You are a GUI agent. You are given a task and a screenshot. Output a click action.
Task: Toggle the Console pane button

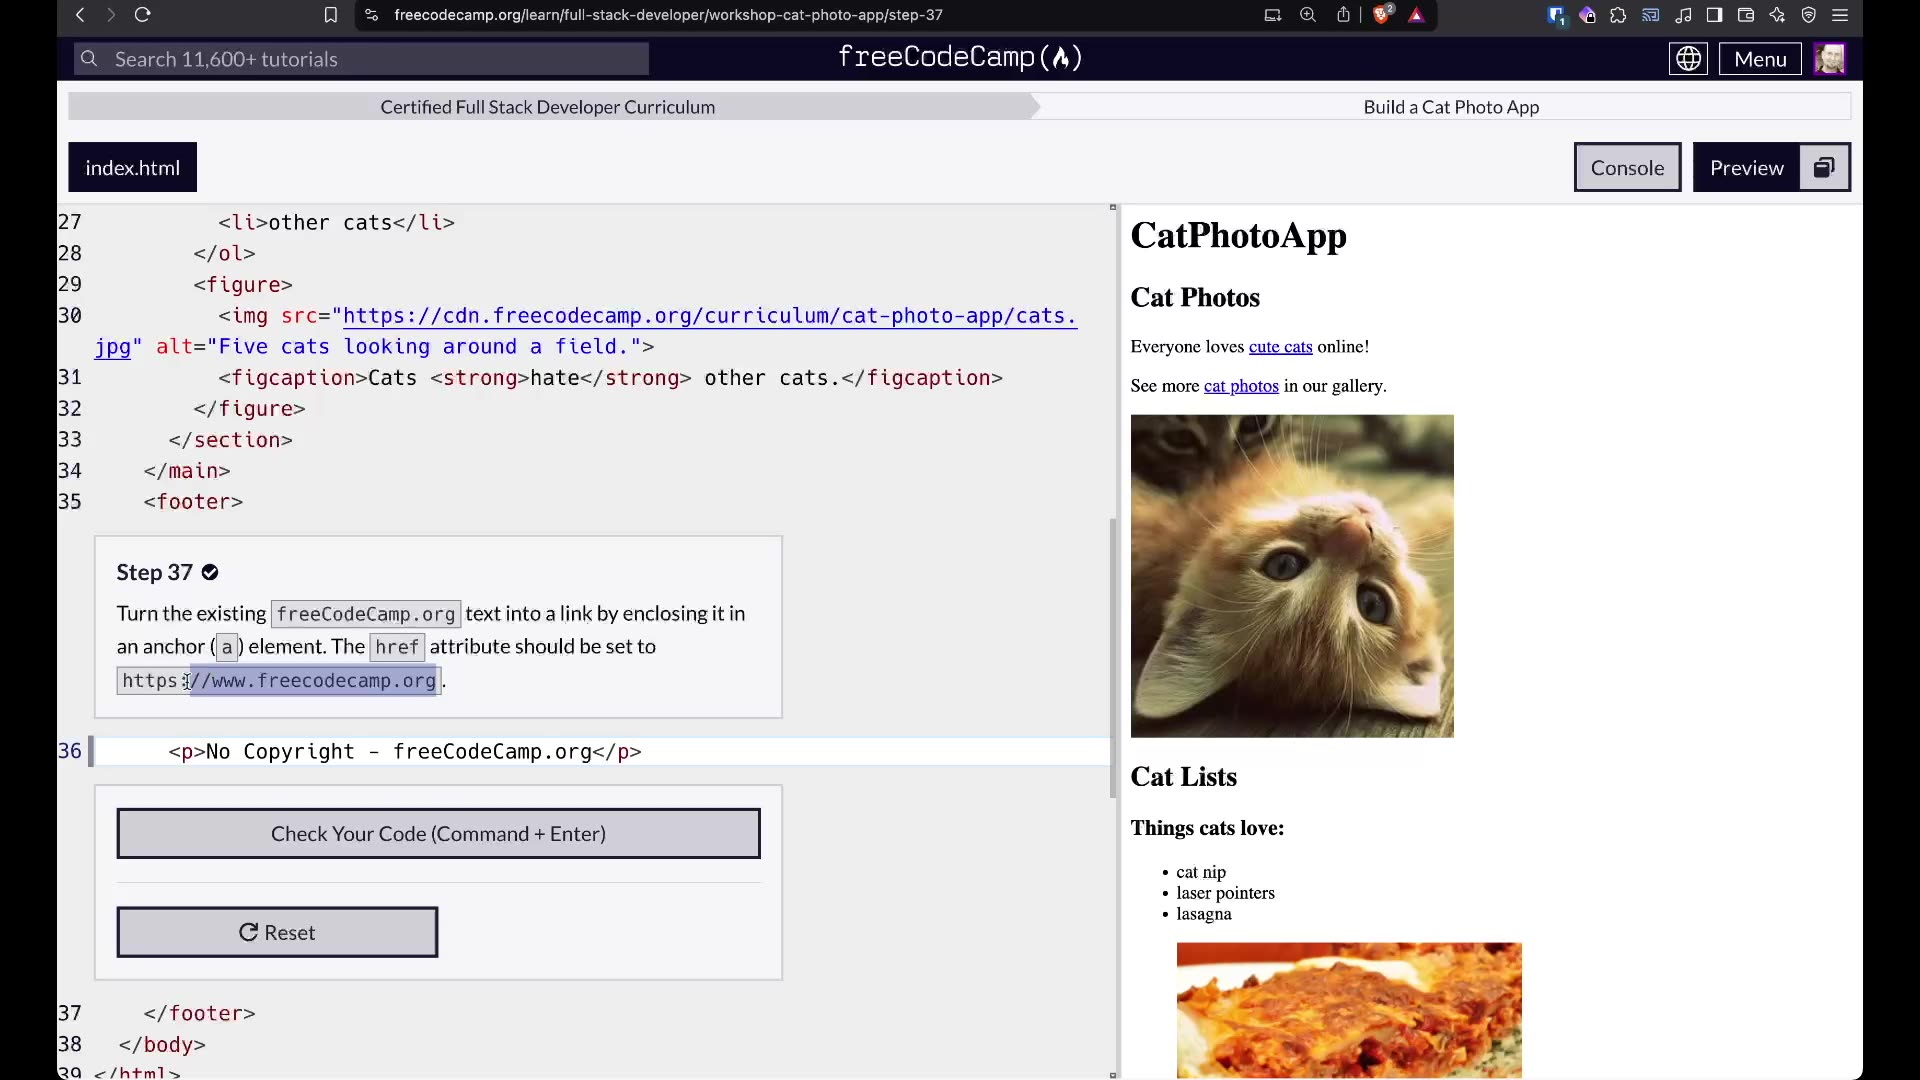pyautogui.click(x=1627, y=167)
